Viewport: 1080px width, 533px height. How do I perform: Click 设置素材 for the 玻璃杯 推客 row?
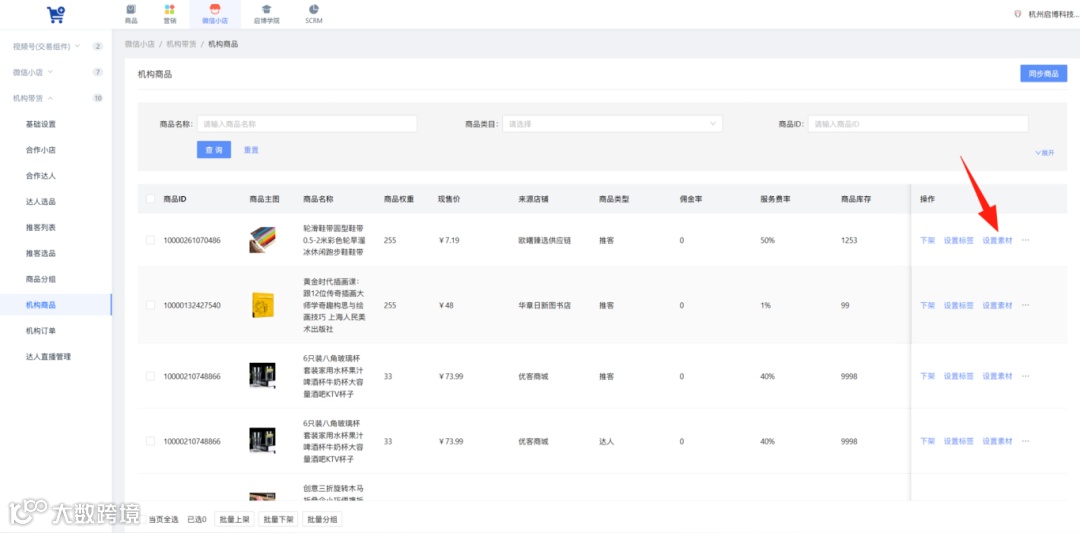coord(997,376)
